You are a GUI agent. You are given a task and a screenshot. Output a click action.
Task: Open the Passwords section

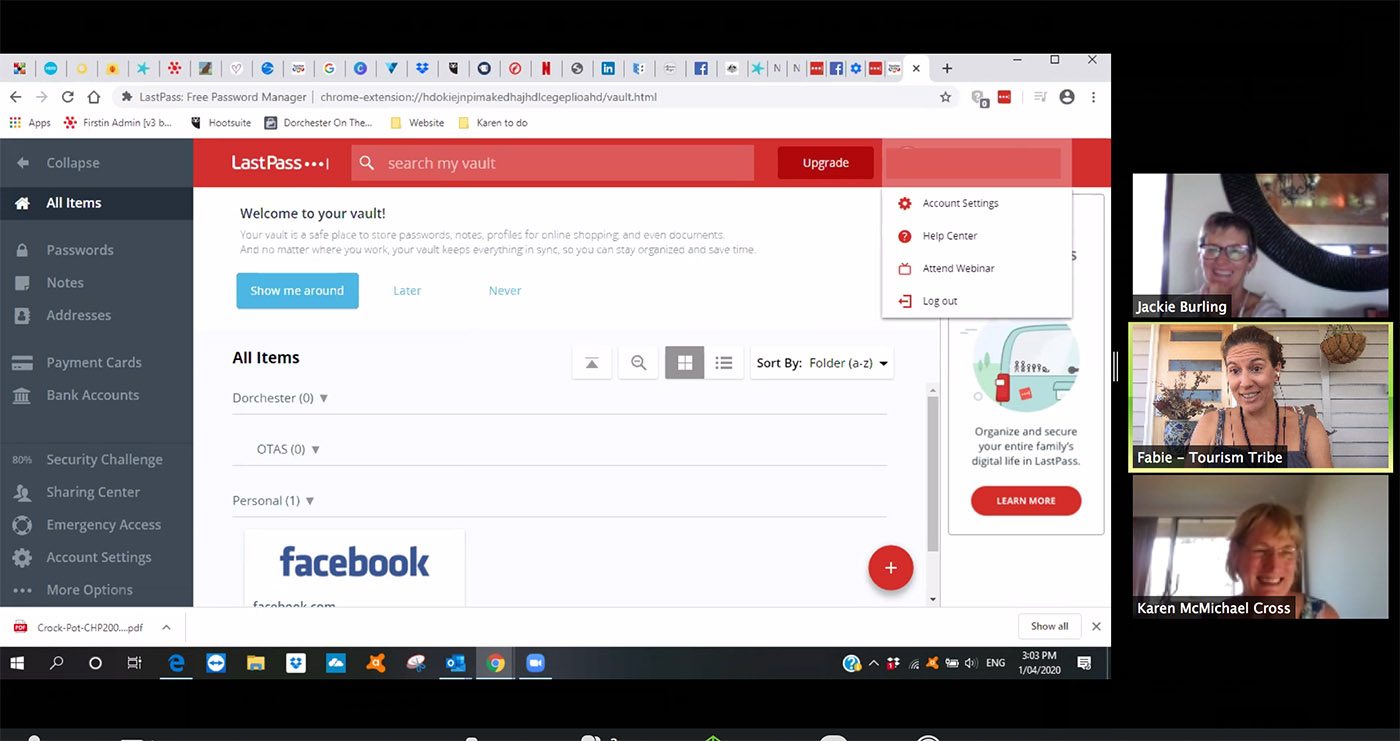tap(64, 250)
